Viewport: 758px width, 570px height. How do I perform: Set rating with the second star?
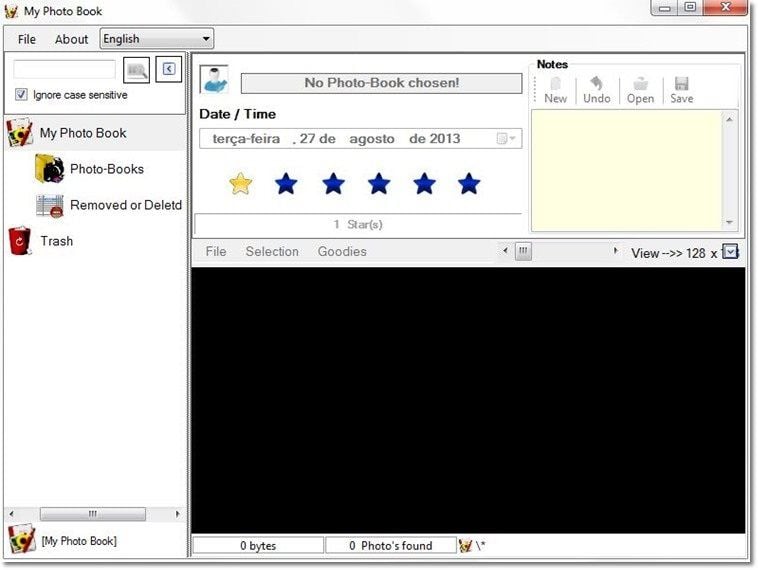(286, 184)
